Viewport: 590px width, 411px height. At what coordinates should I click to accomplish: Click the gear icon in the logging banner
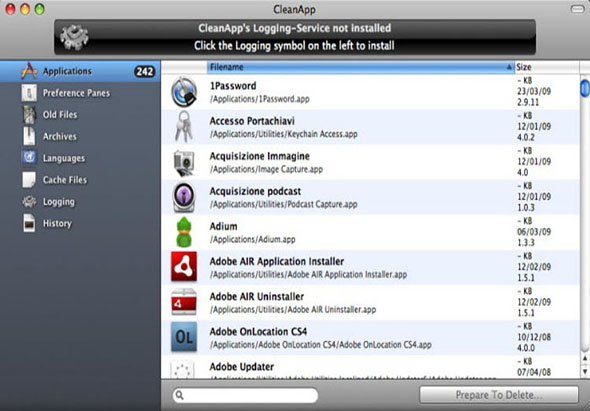pyautogui.click(x=74, y=37)
